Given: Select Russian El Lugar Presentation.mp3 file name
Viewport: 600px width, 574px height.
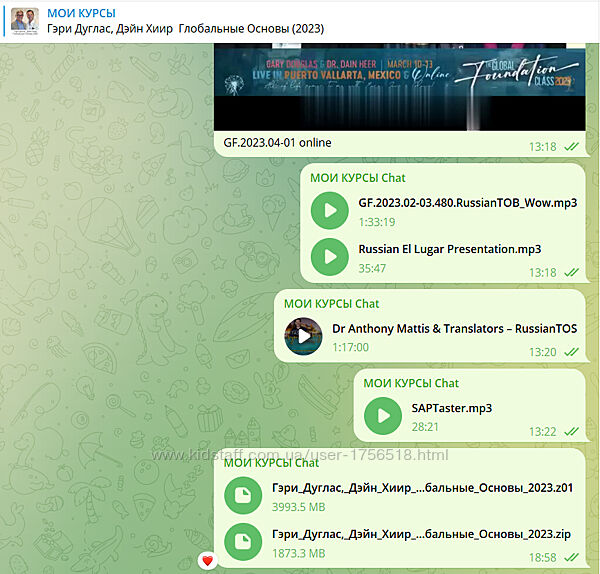Looking at the screenshot, I should pos(450,249).
